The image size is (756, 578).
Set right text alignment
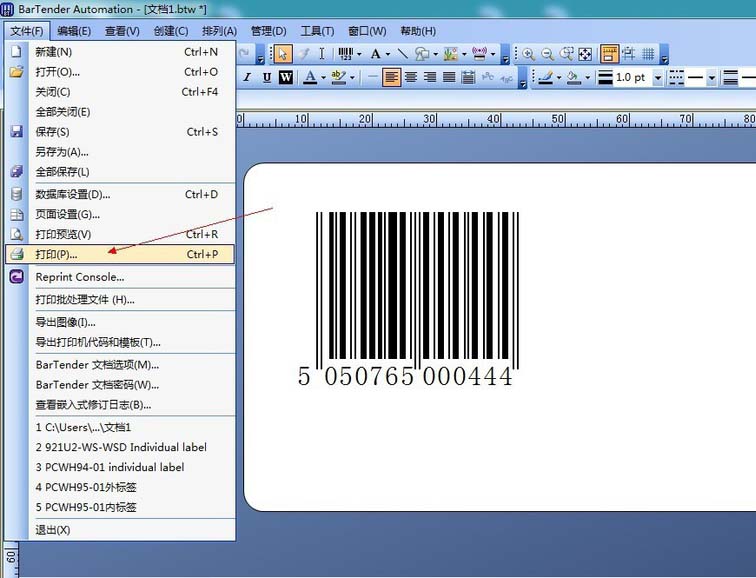(430, 77)
